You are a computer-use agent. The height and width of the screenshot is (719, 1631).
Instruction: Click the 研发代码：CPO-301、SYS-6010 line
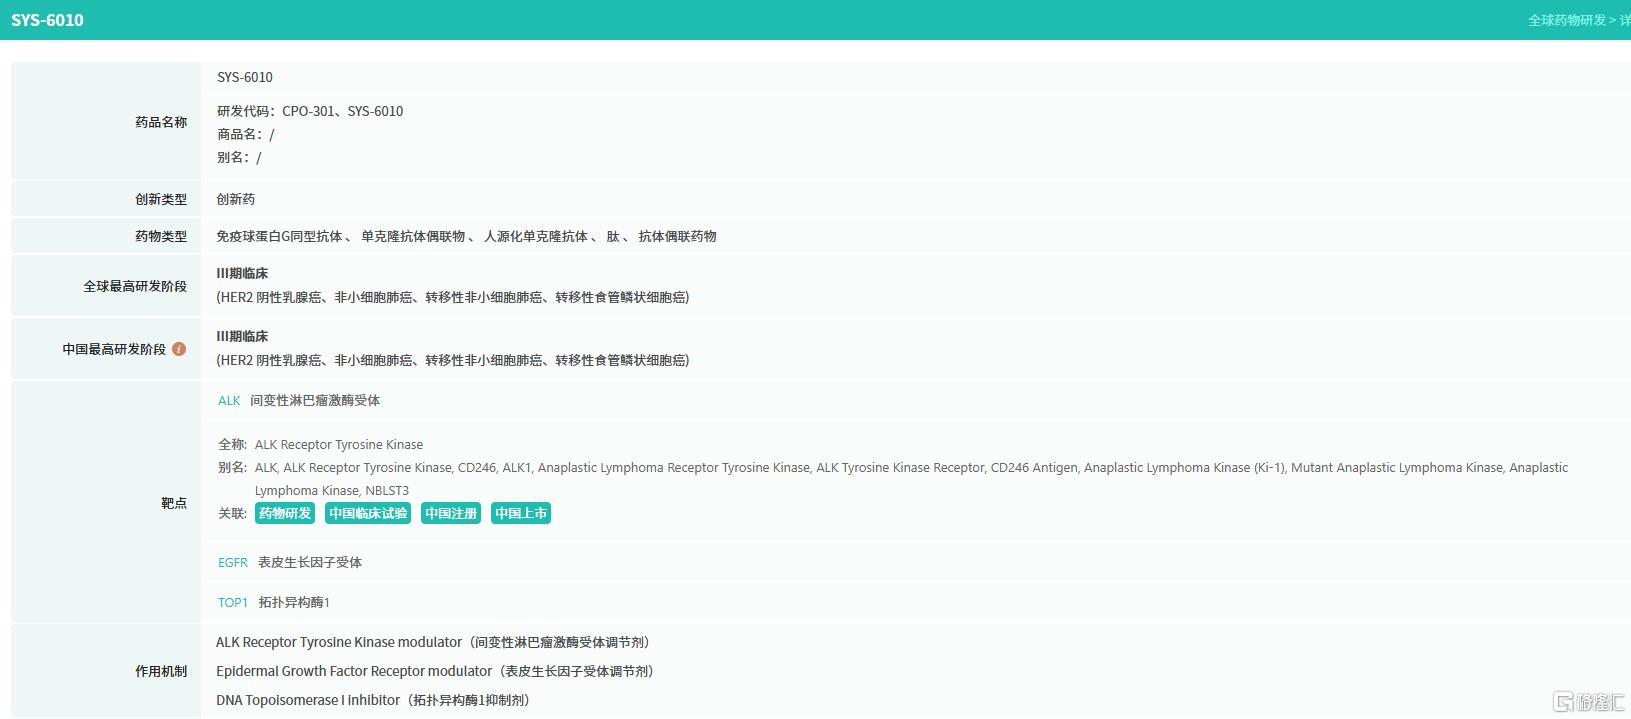tap(310, 111)
